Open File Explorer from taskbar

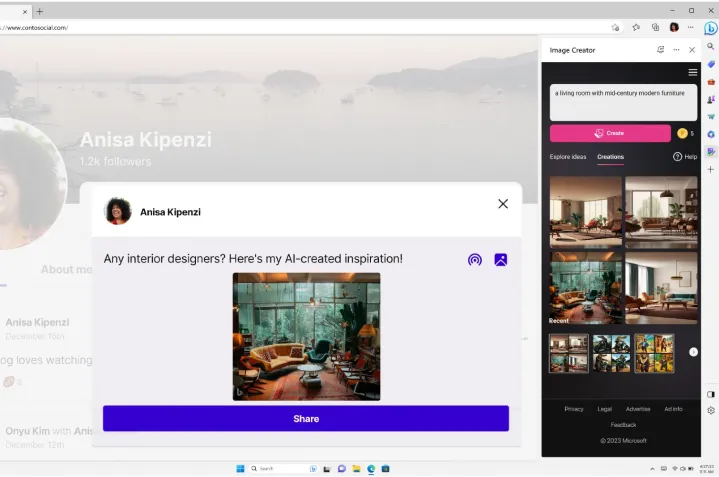tap(356, 469)
